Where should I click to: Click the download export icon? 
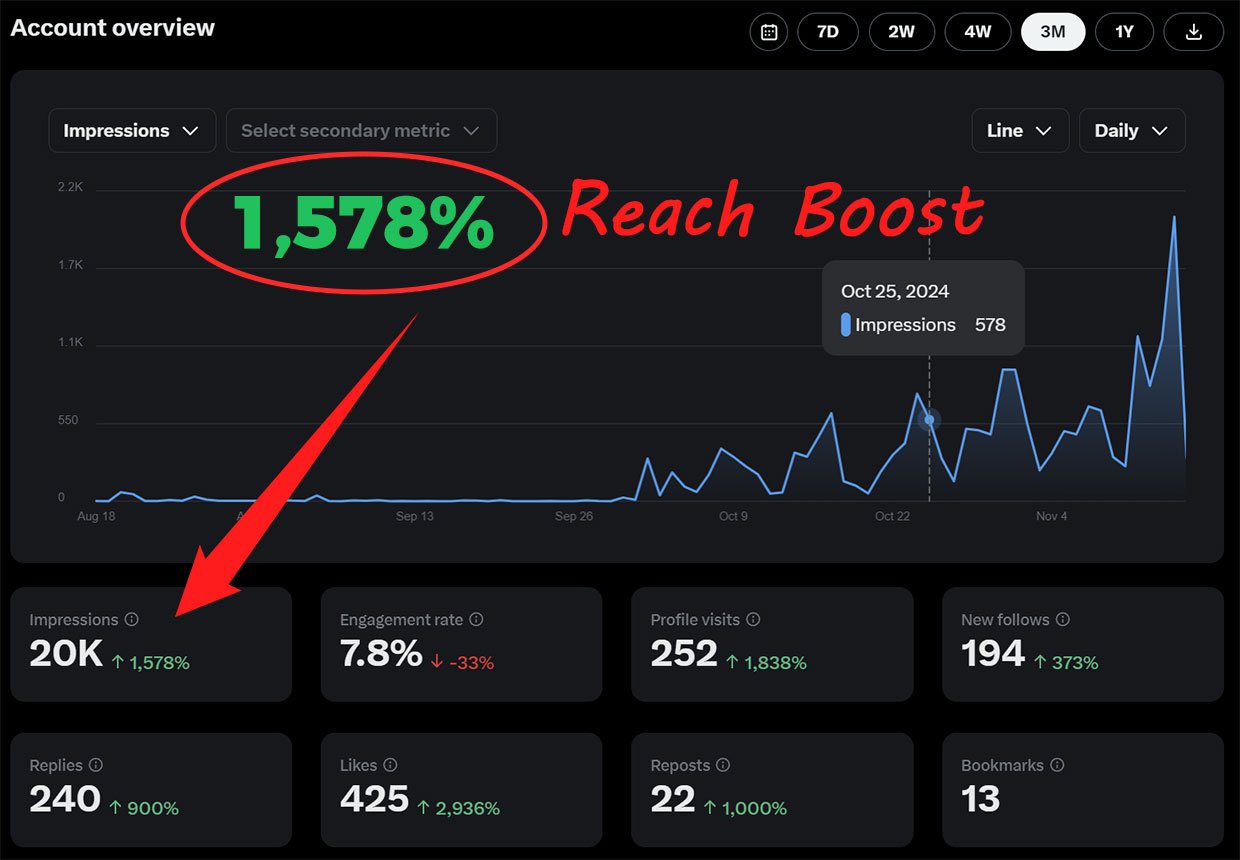1193,32
